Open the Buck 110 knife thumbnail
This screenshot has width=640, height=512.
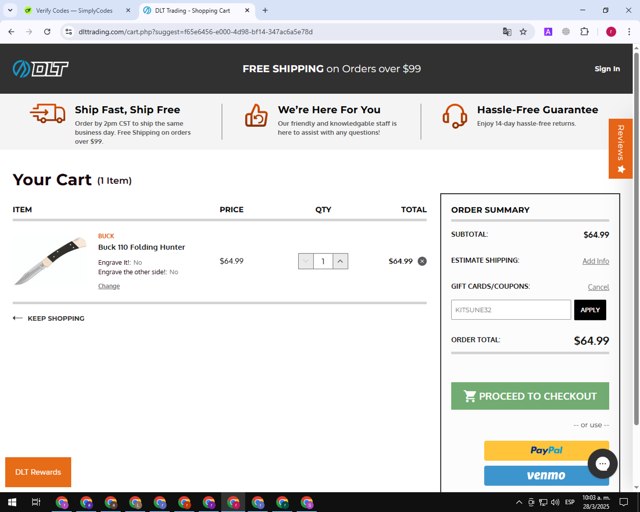click(51, 261)
